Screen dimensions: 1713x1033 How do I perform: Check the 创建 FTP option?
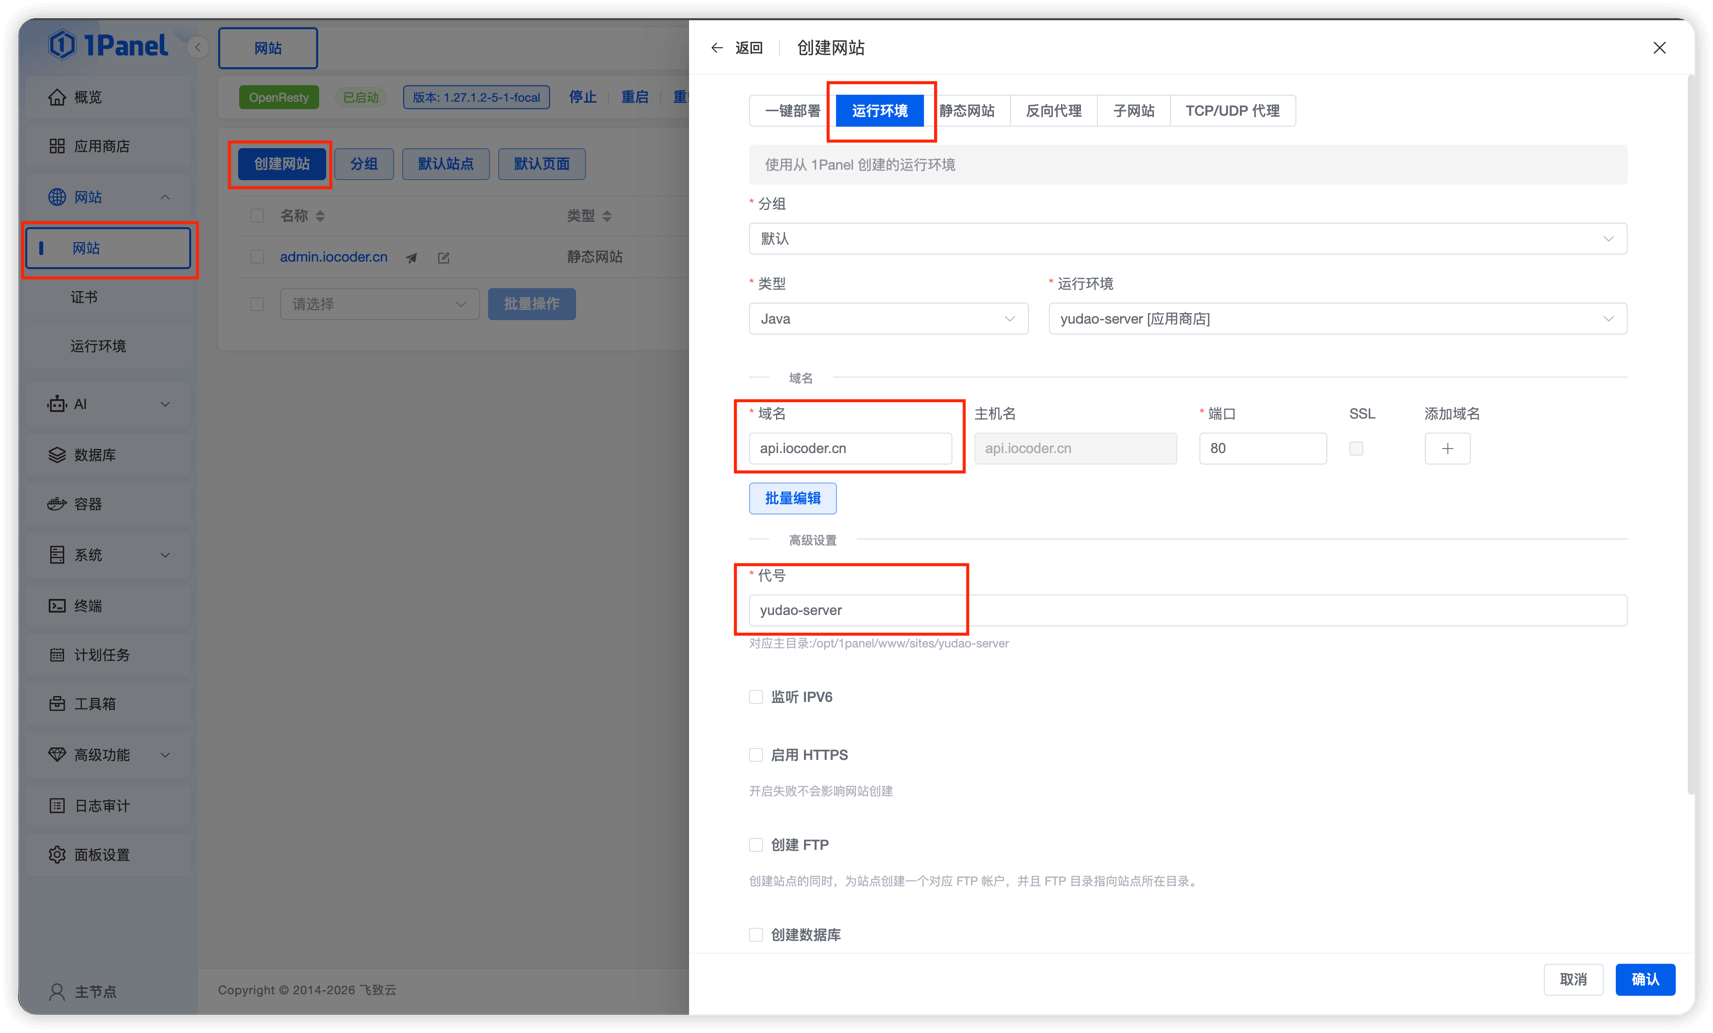[756, 845]
